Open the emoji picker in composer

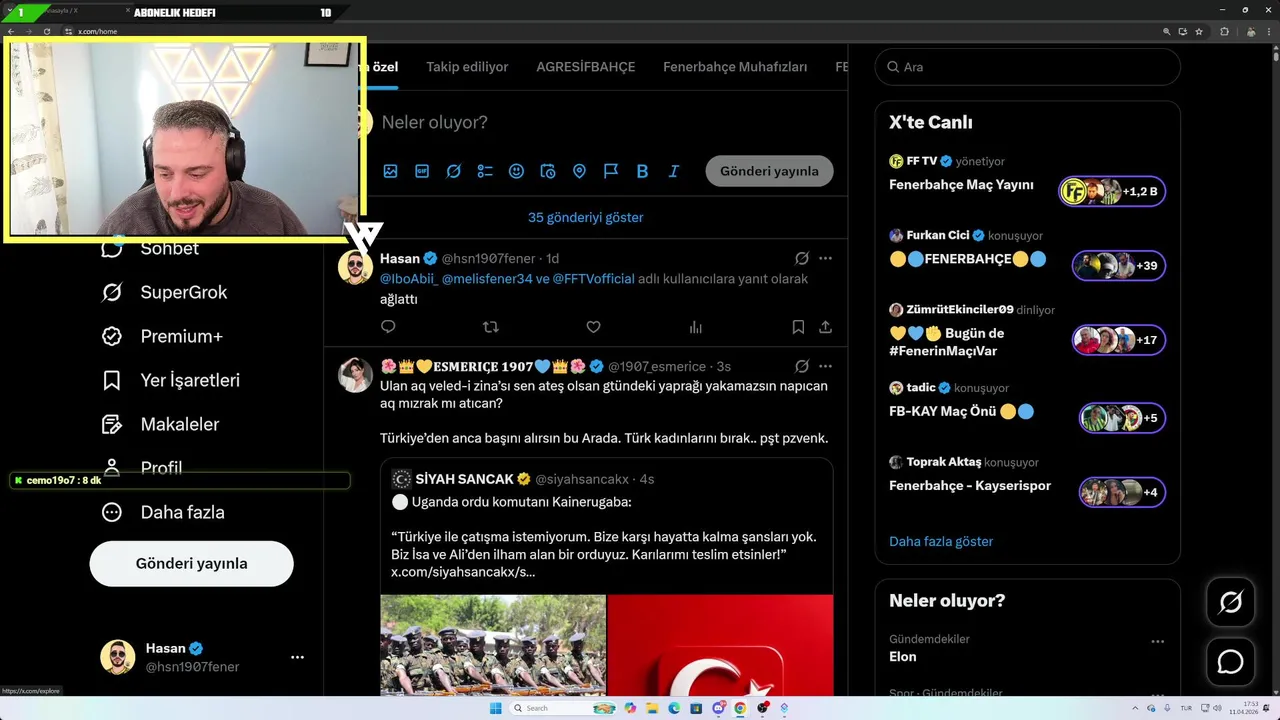[516, 171]
